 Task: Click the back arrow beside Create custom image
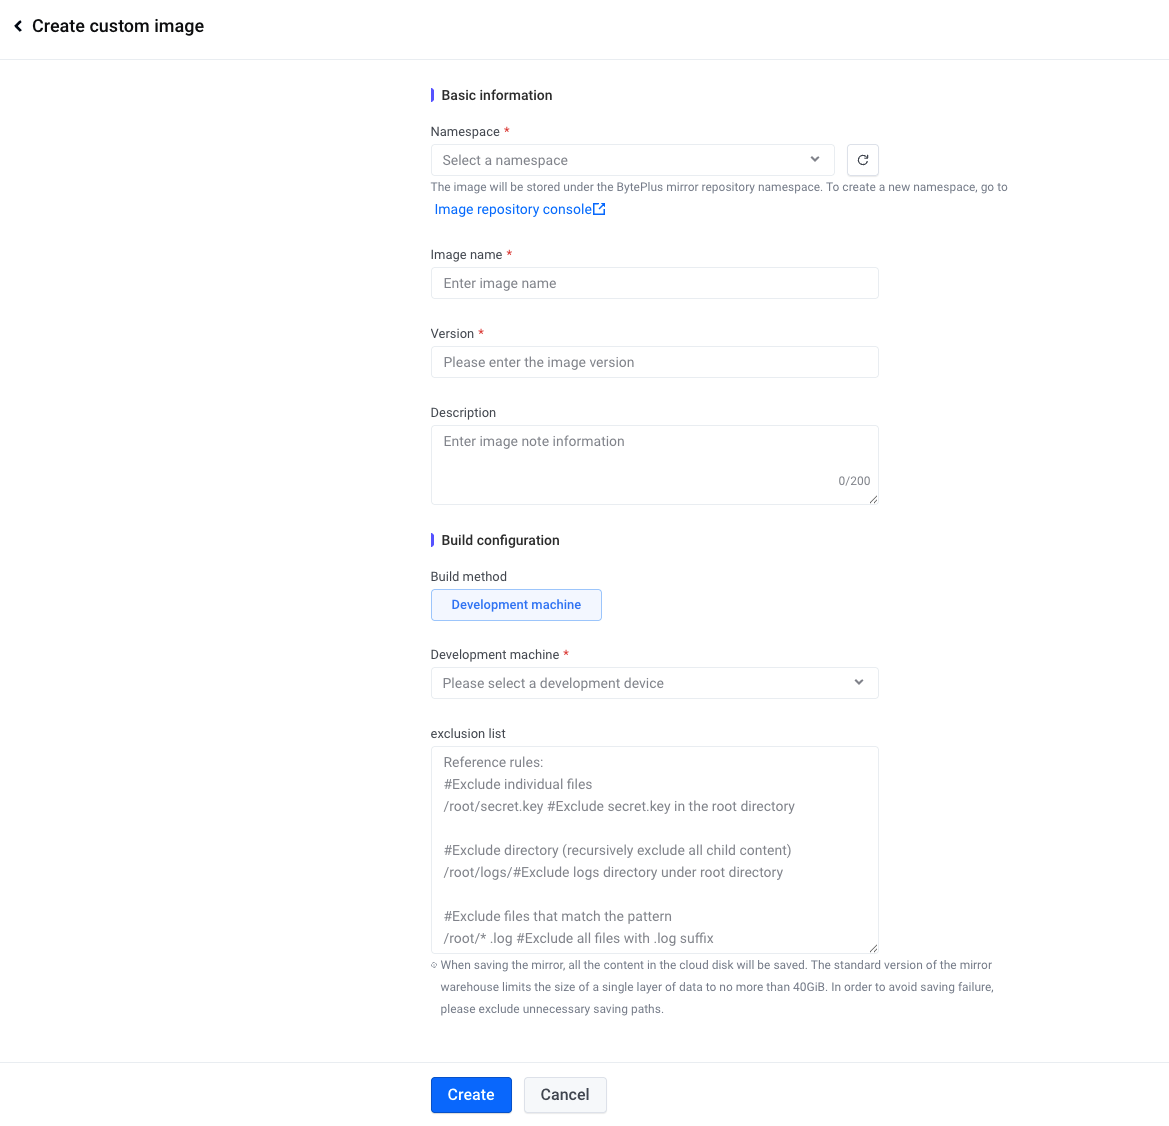[18, 26]
